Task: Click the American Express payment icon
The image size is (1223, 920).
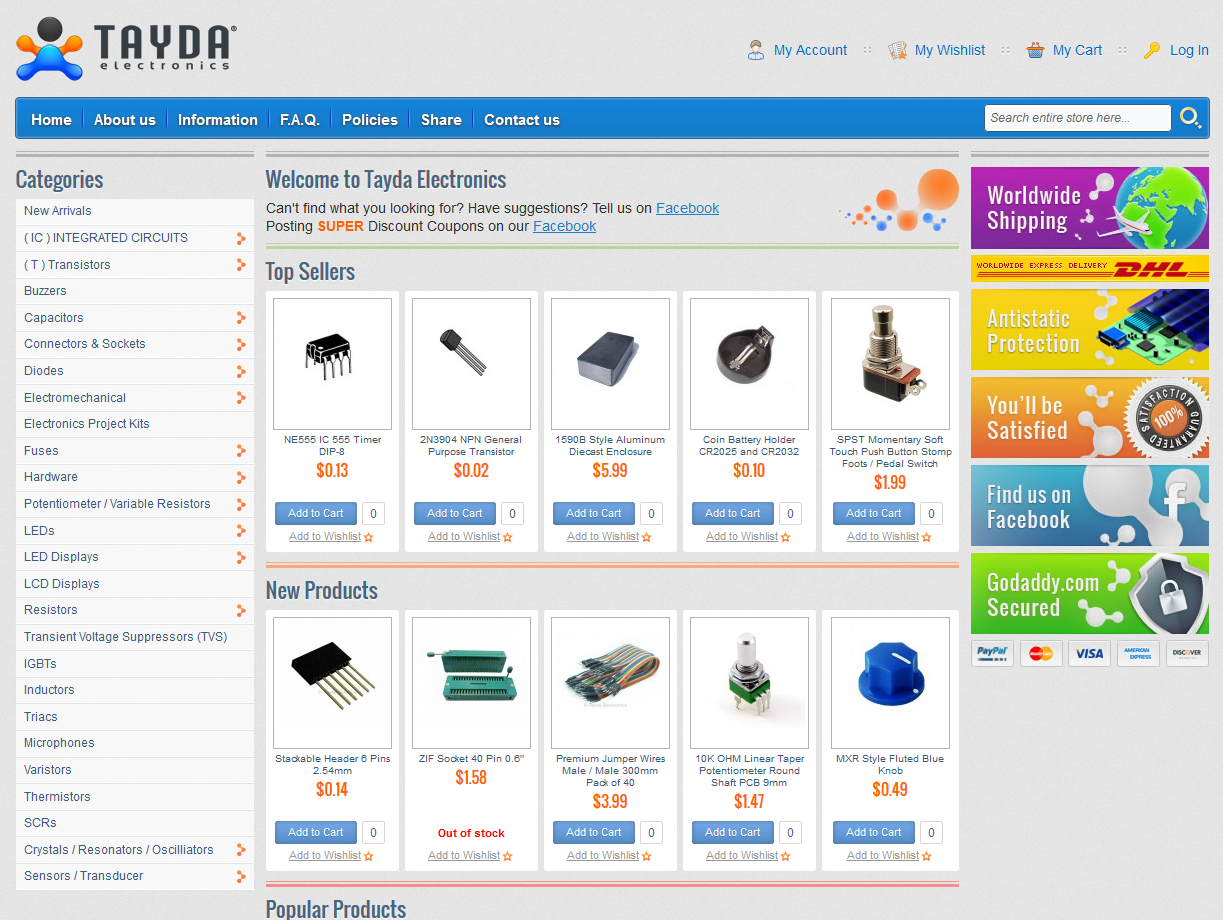Action: pyautogui.click(x=1138, y=654)
